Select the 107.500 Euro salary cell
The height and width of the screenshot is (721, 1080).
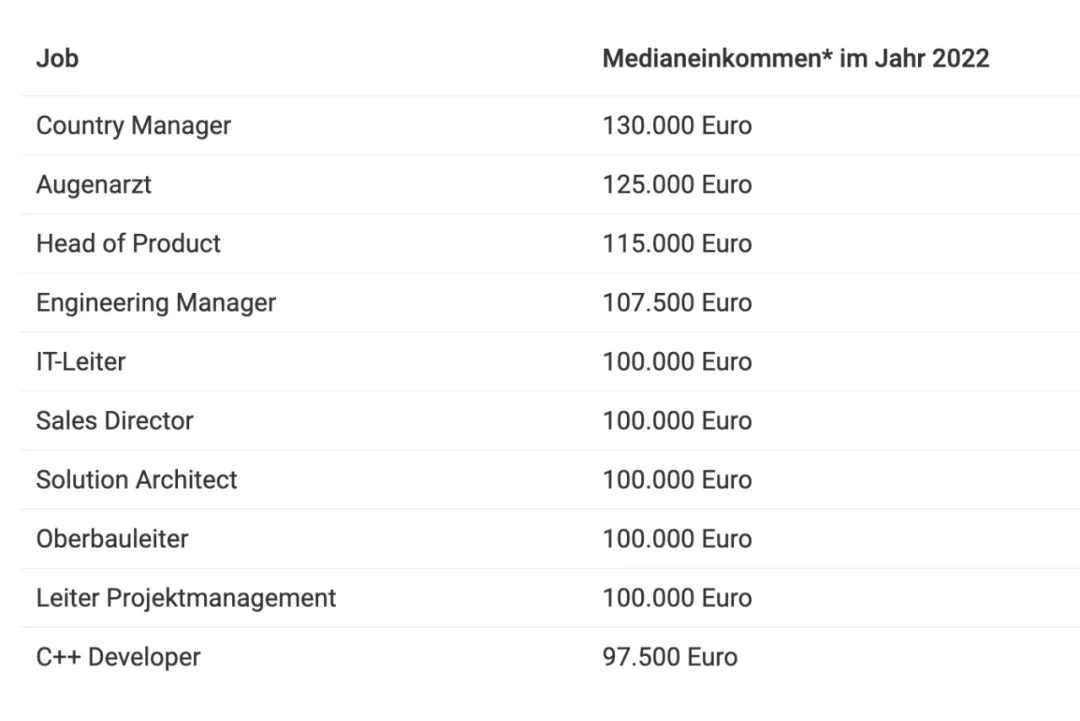coord(677,303)
